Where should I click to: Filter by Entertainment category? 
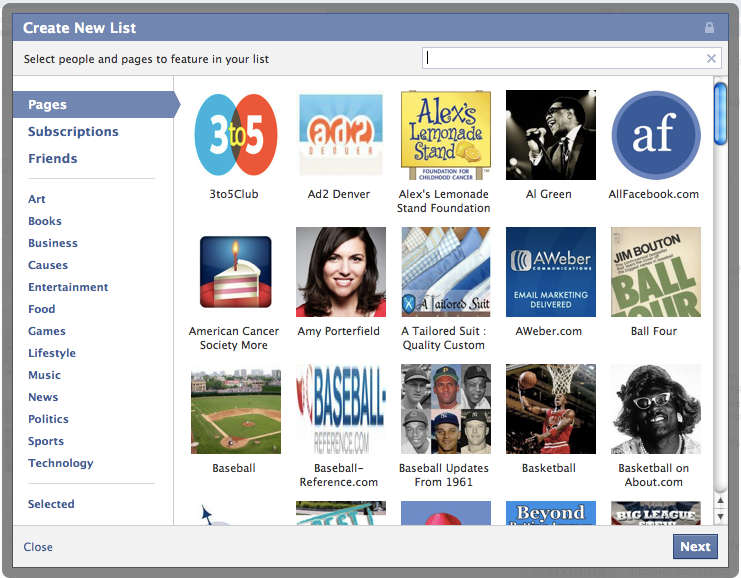point(68,287)
